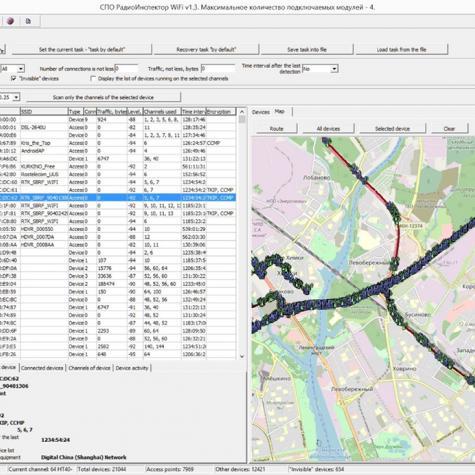Select the row with SSID "Kris_the_Top"
475x475 pixels.
tap(118, 143)
